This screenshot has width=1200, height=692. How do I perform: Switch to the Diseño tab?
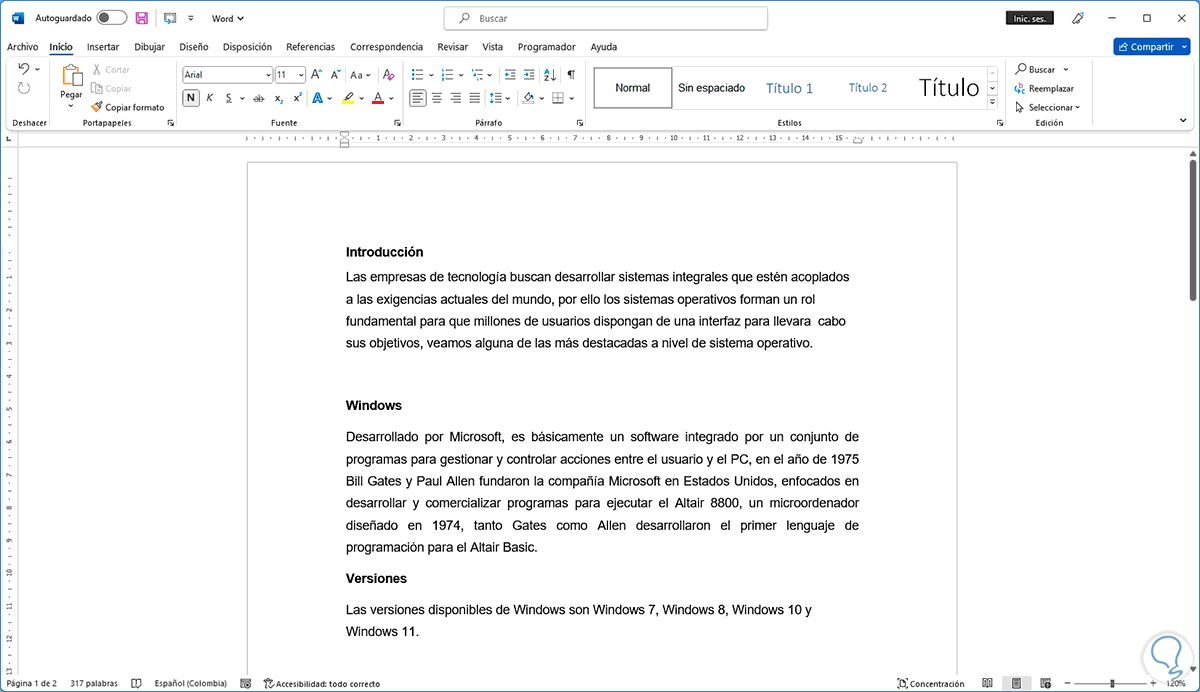[194, 47]
